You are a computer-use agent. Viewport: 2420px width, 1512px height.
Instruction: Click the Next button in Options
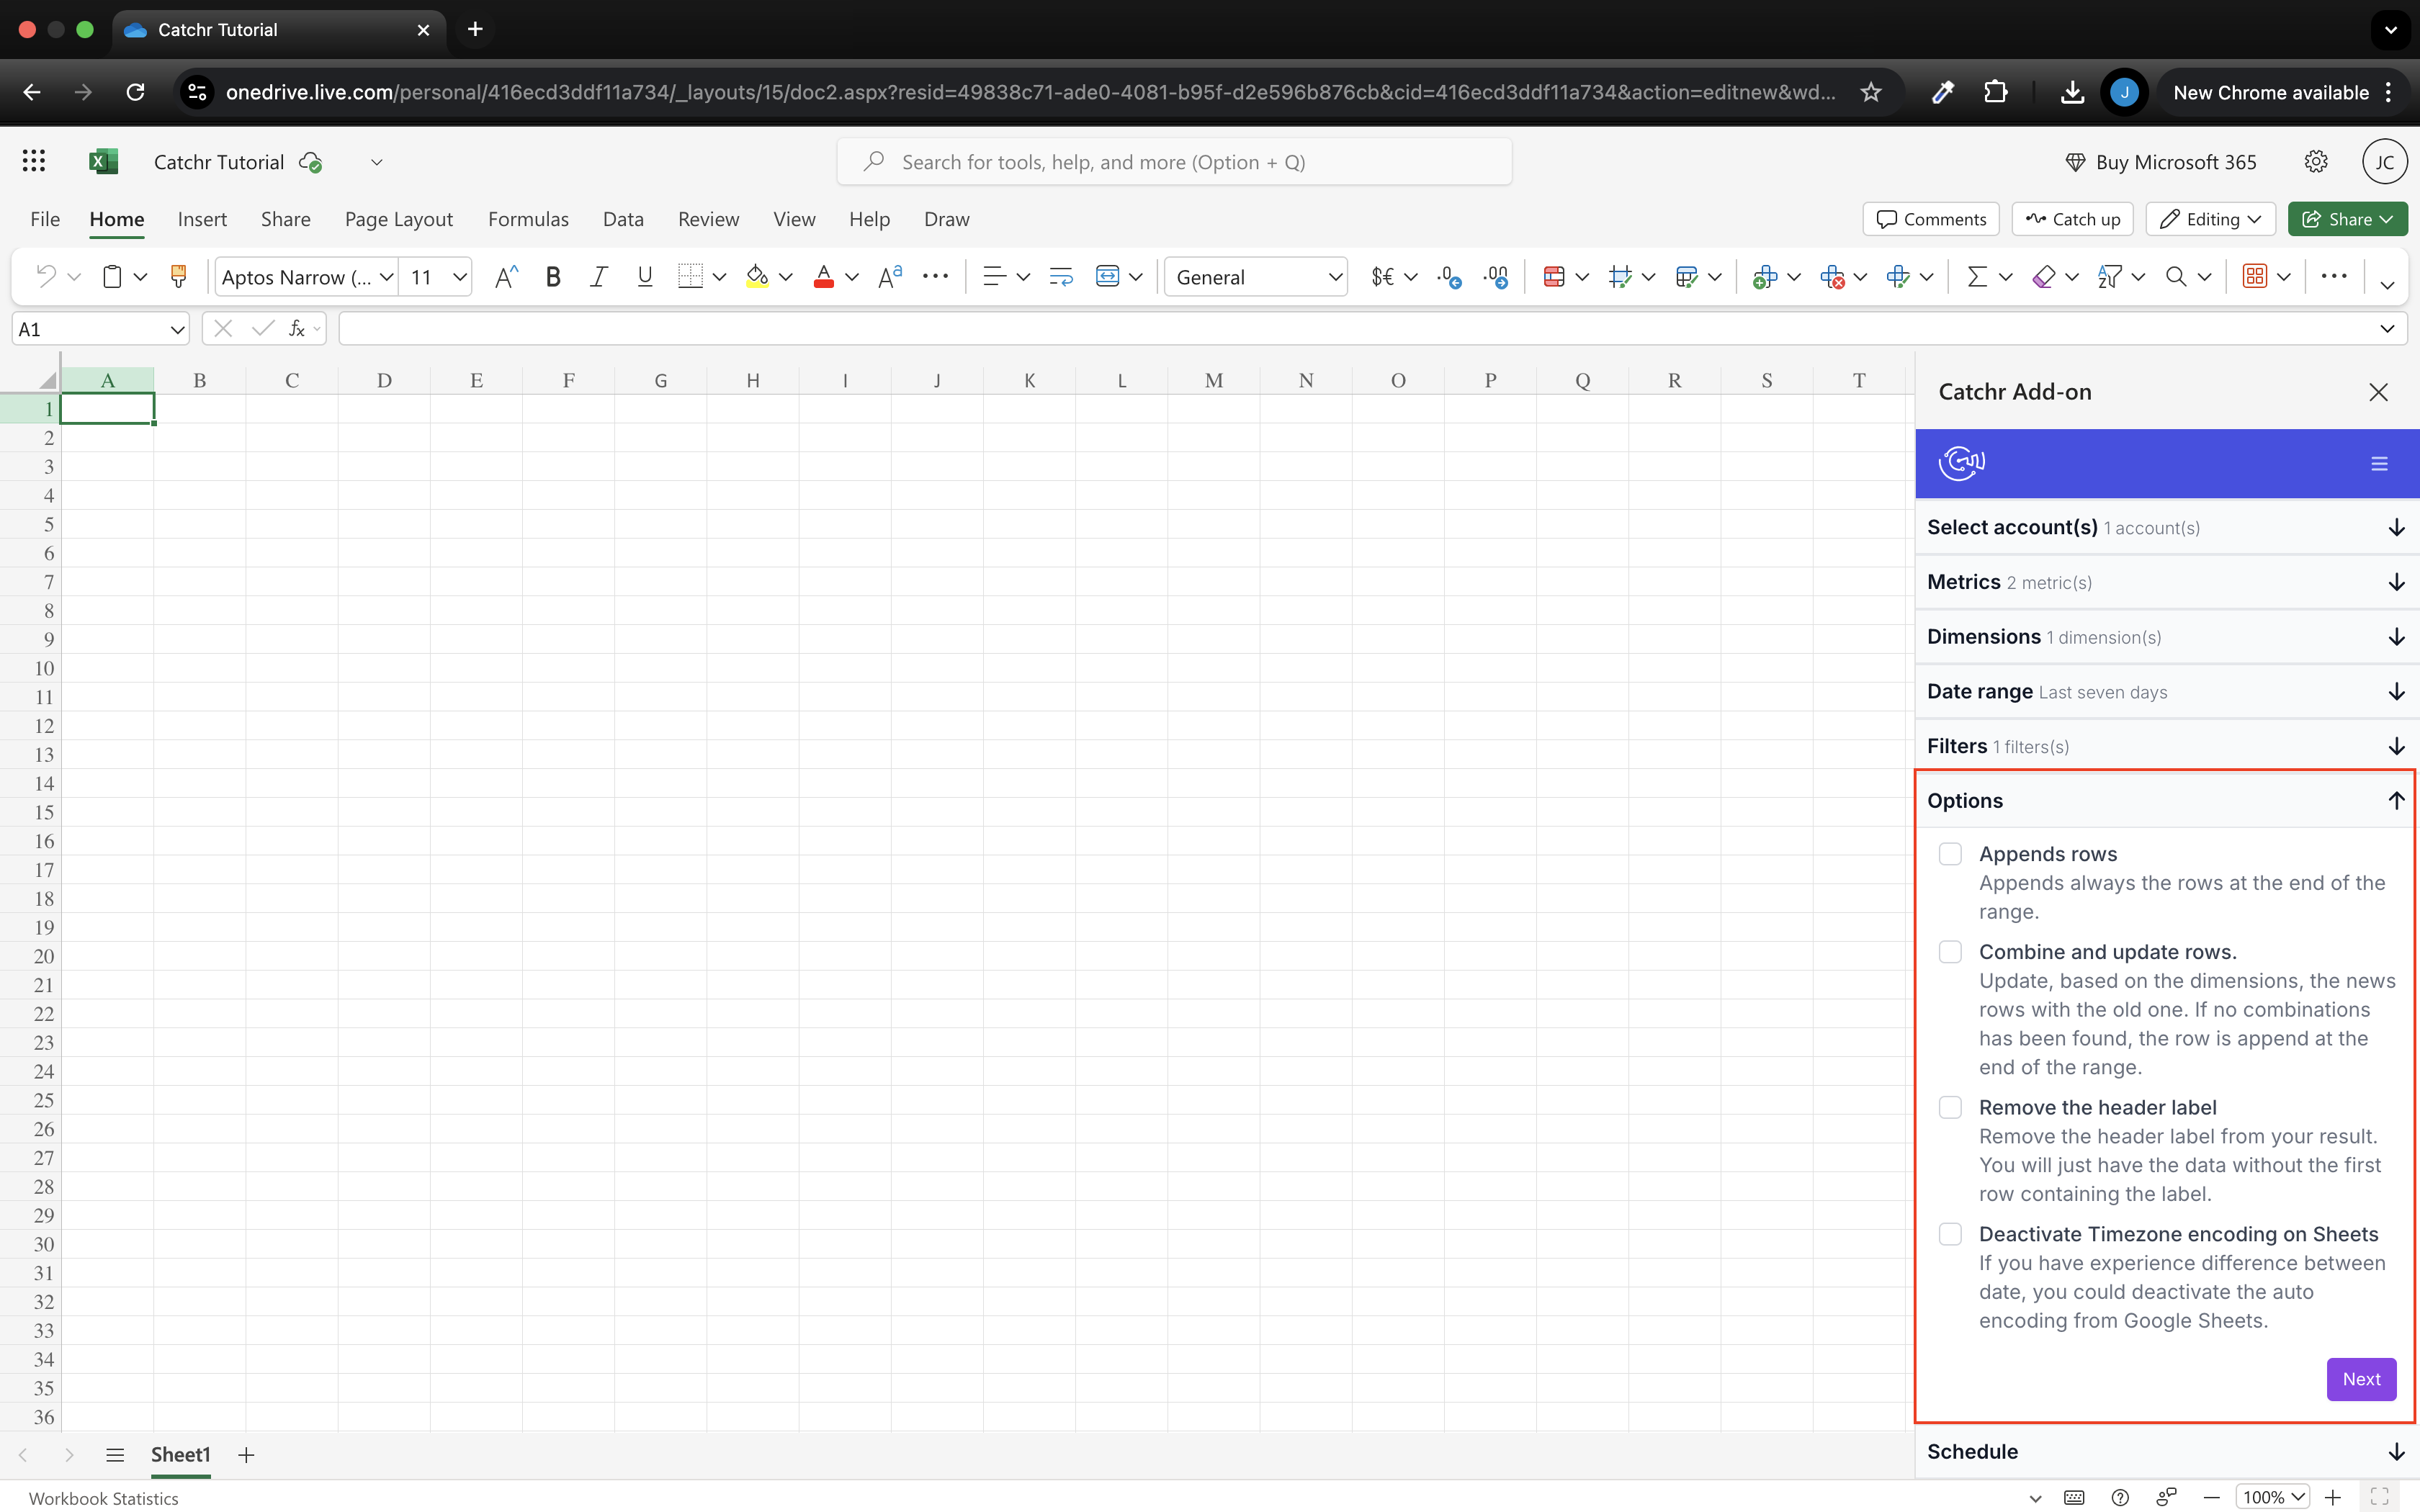pos(2361,1379)
